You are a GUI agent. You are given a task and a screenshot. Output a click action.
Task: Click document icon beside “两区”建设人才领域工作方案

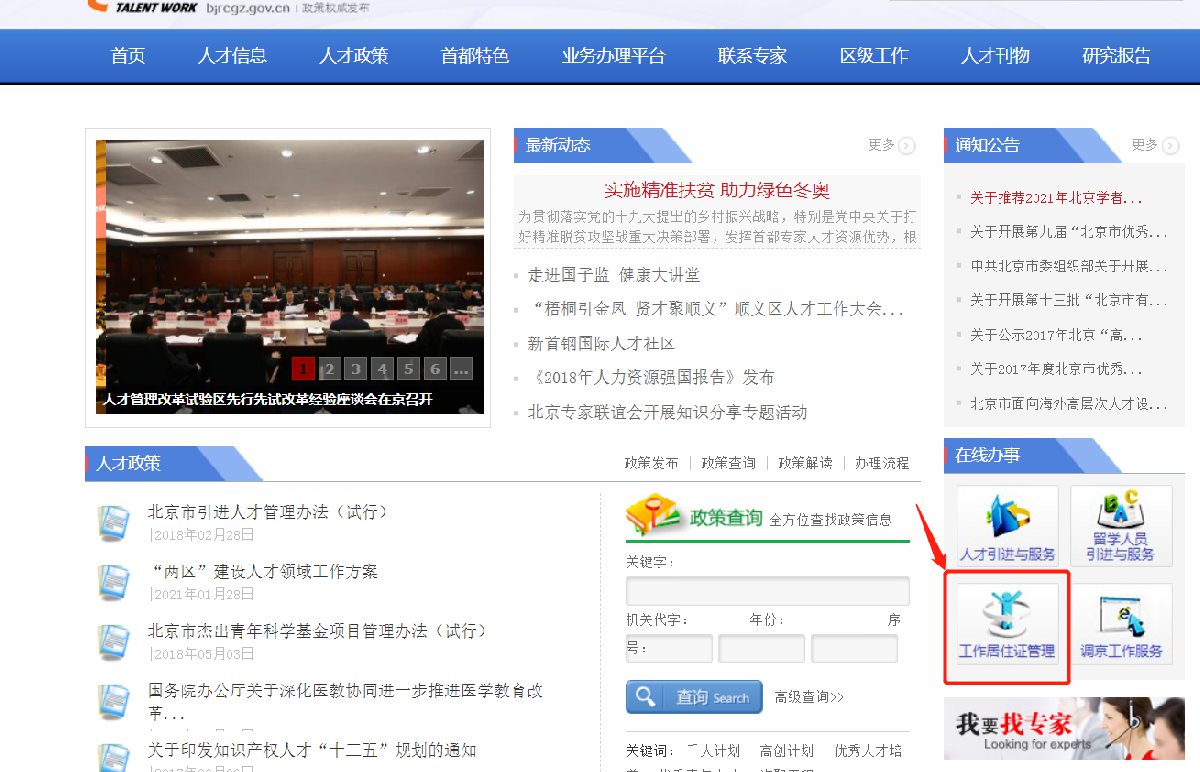(114, 582)
